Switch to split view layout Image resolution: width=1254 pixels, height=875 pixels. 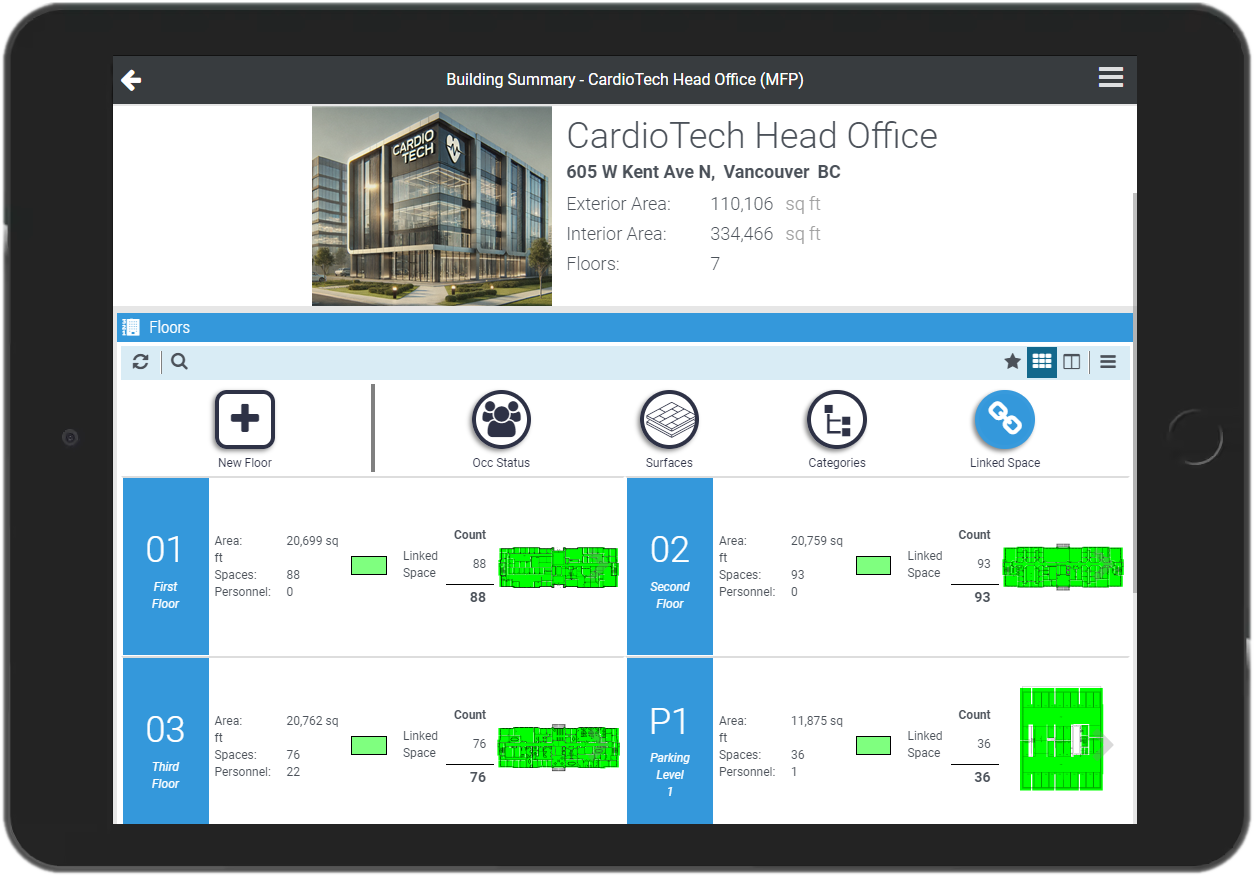click(1071, 361)
